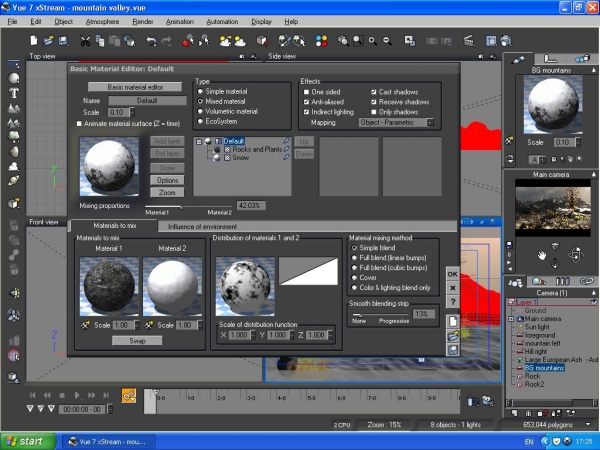
Task: Adjust the Smooth blending strip slider
Action: (358, 315)
